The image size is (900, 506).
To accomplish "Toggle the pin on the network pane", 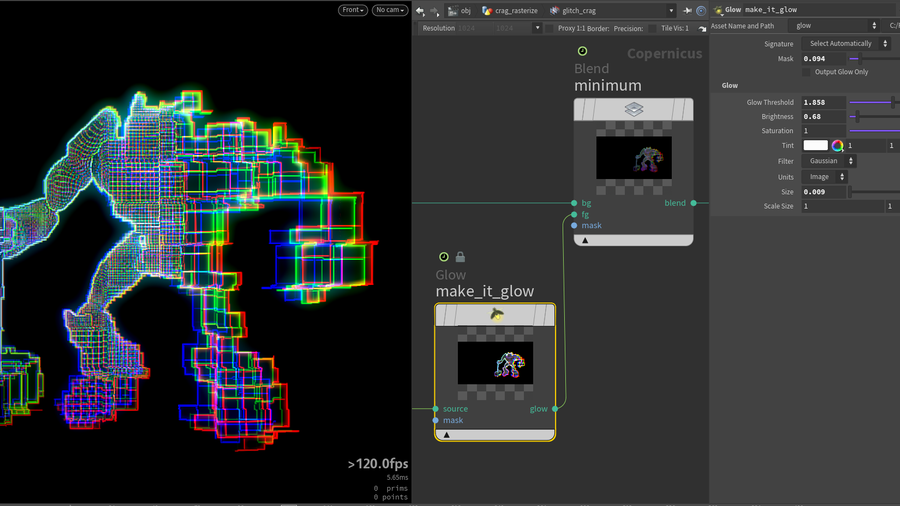I will point(687,10).
